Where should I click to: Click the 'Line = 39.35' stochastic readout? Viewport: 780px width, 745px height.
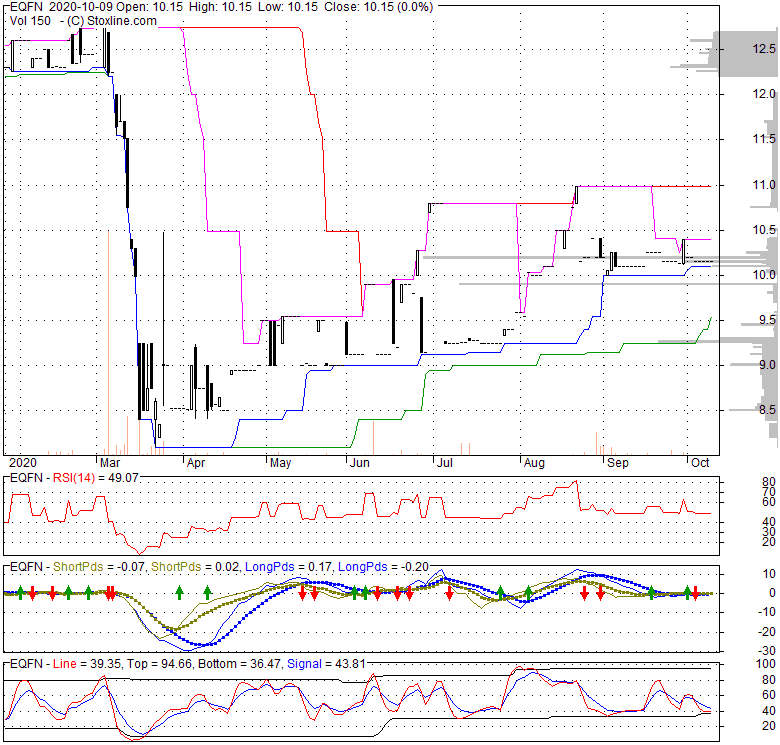(x=87, y=664)
